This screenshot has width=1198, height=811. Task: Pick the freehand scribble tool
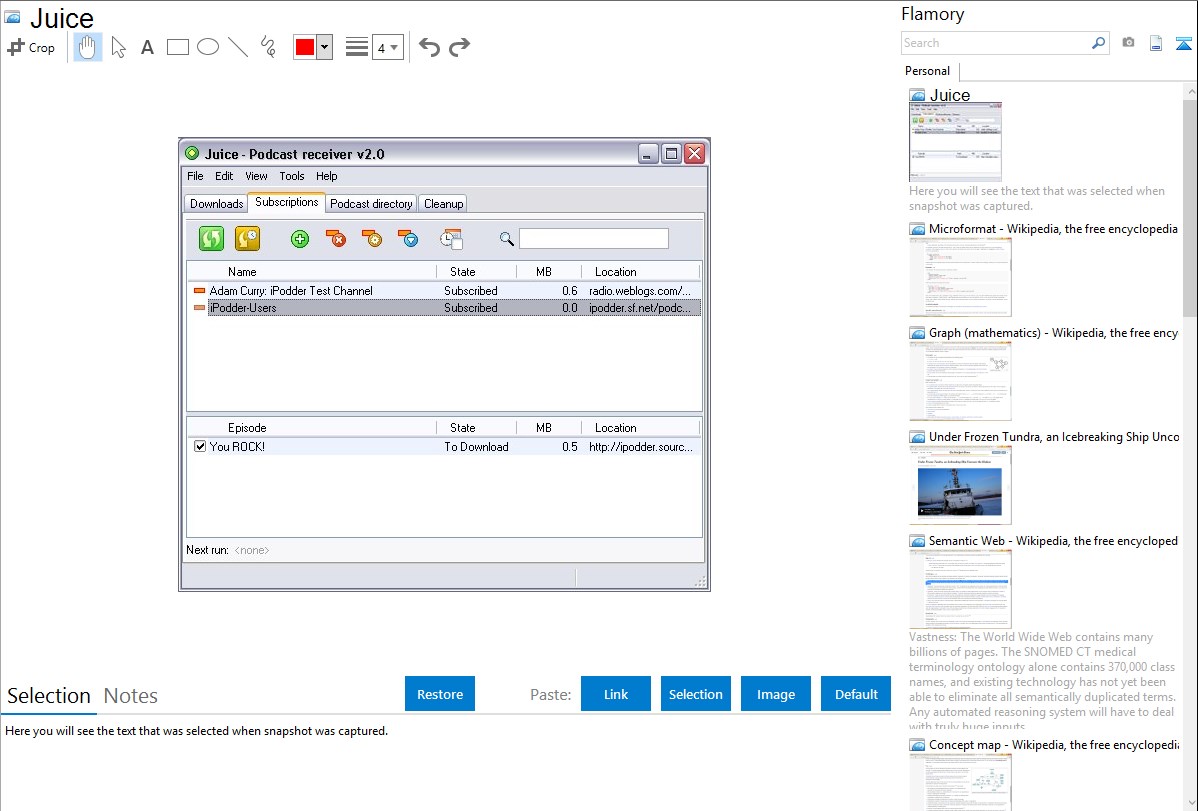(x=268, y=47)
